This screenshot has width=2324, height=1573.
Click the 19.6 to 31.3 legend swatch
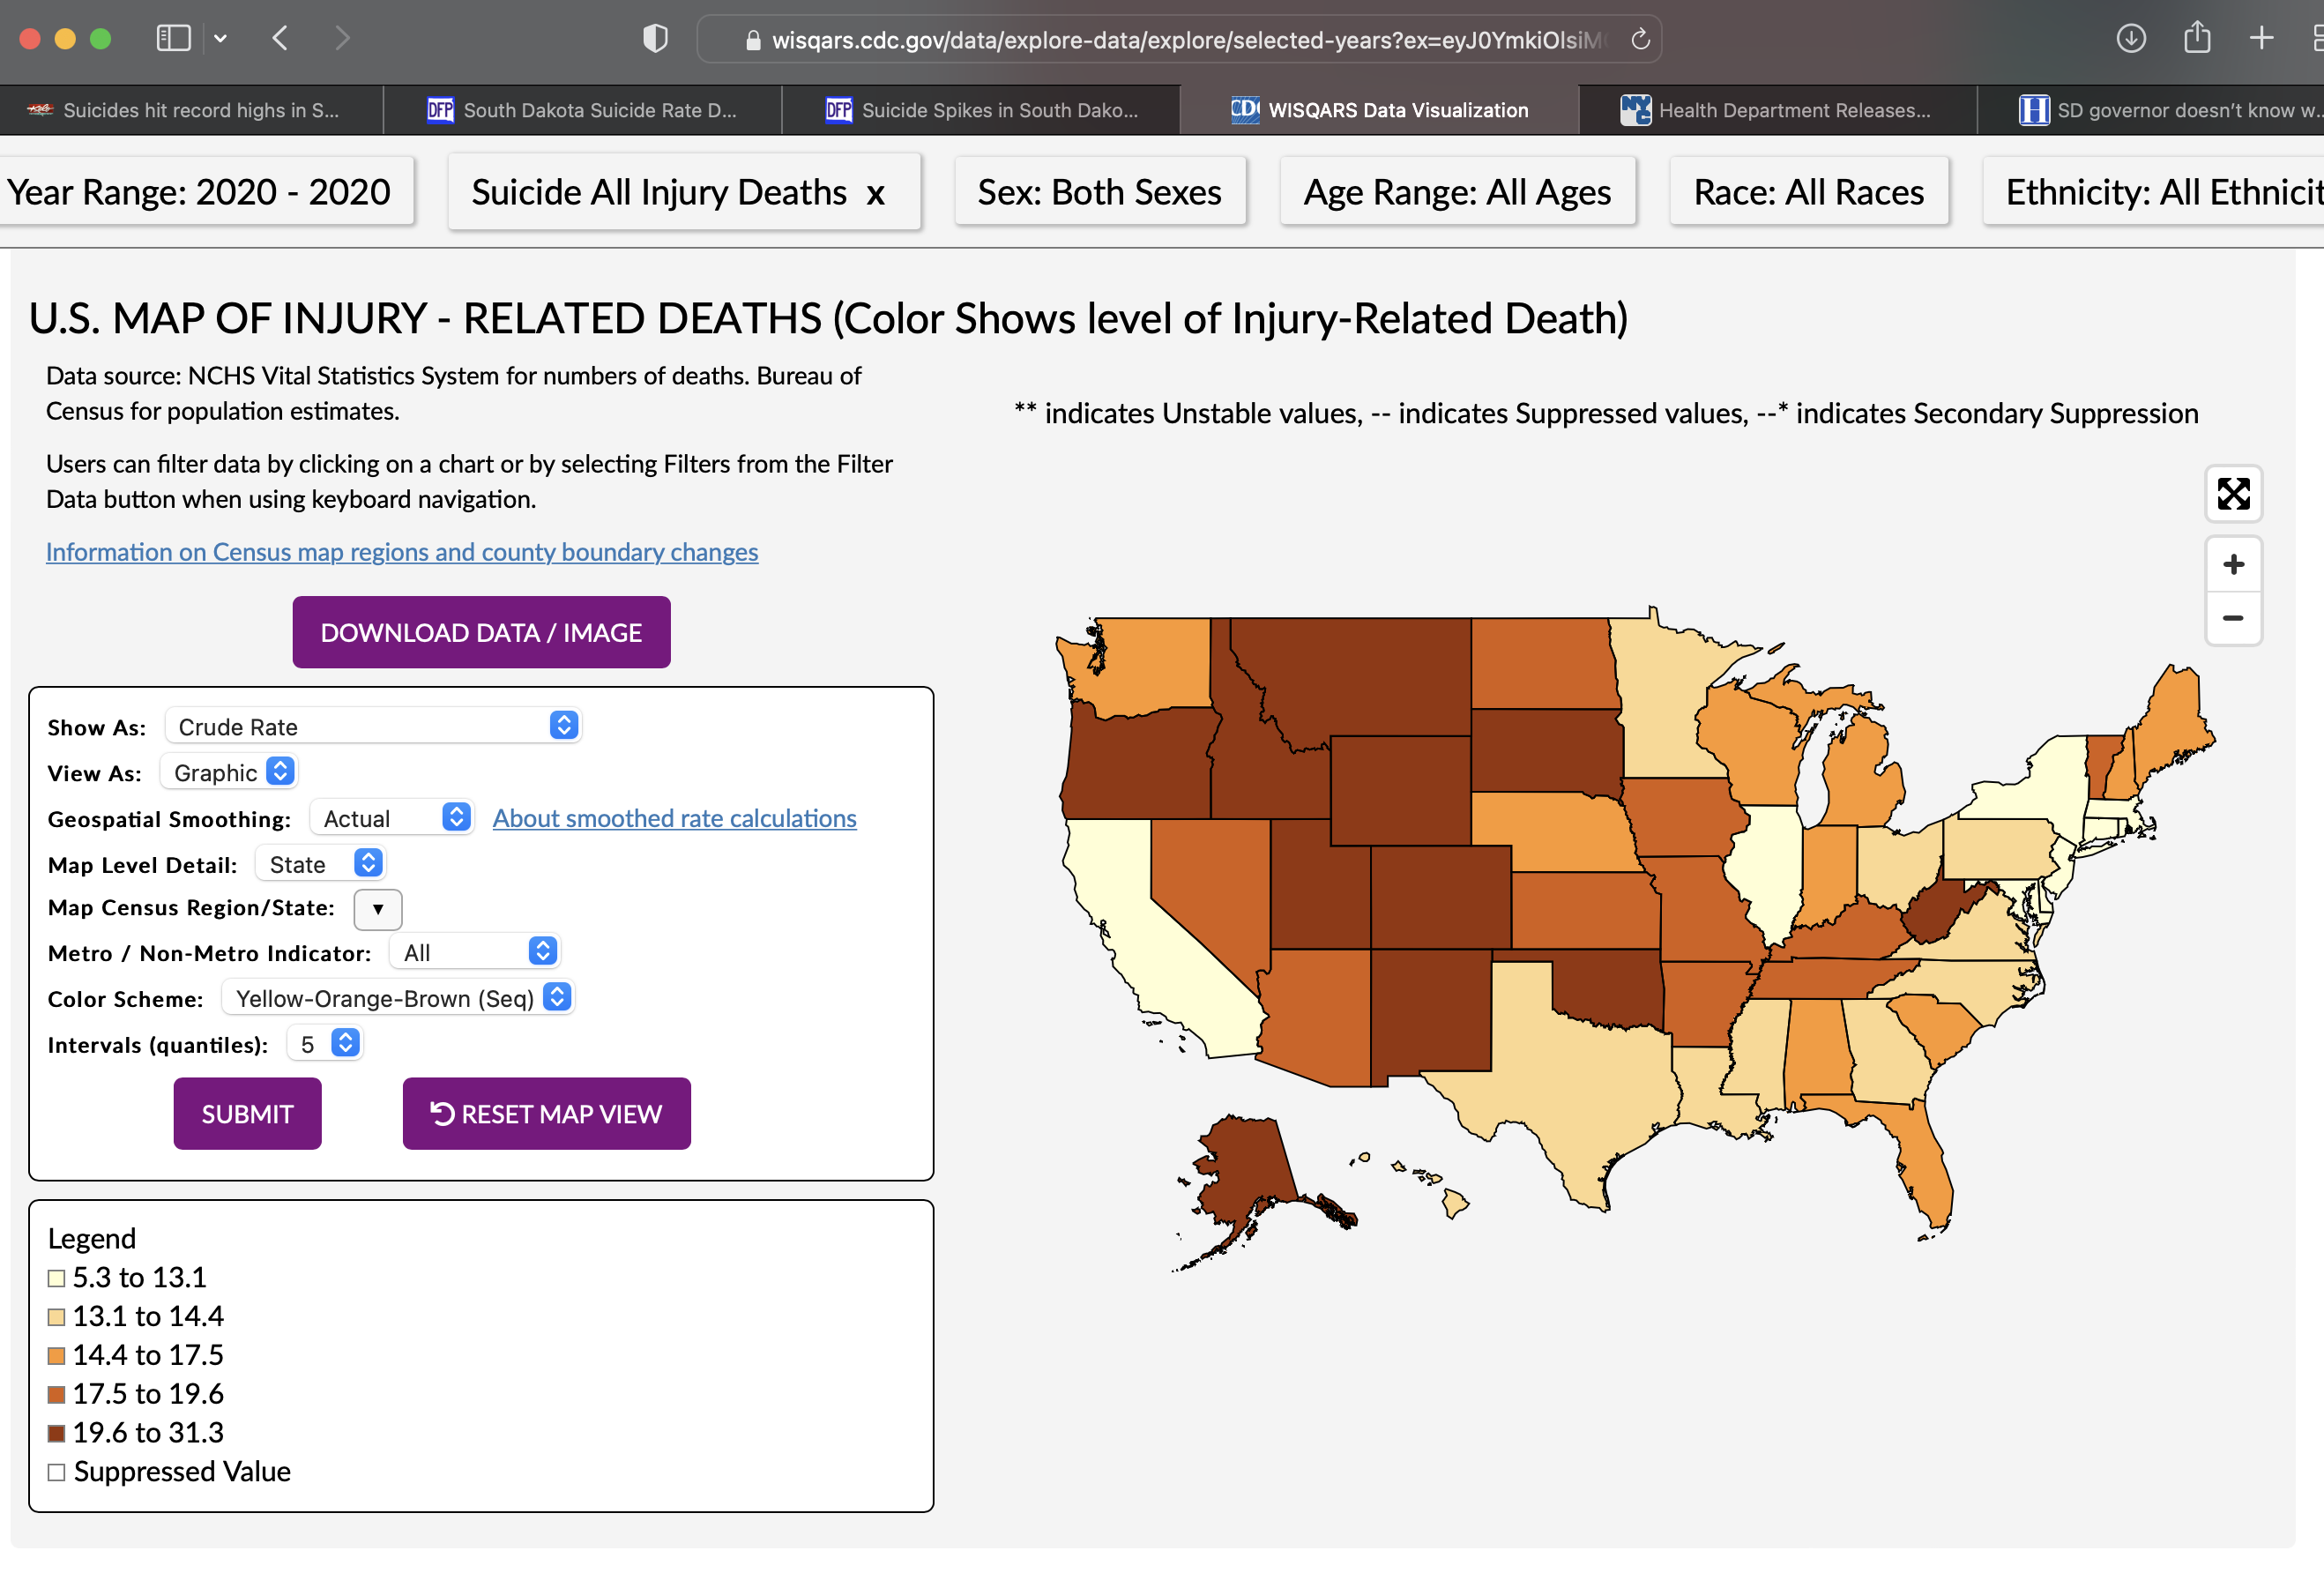click(x=56, y=1433)
